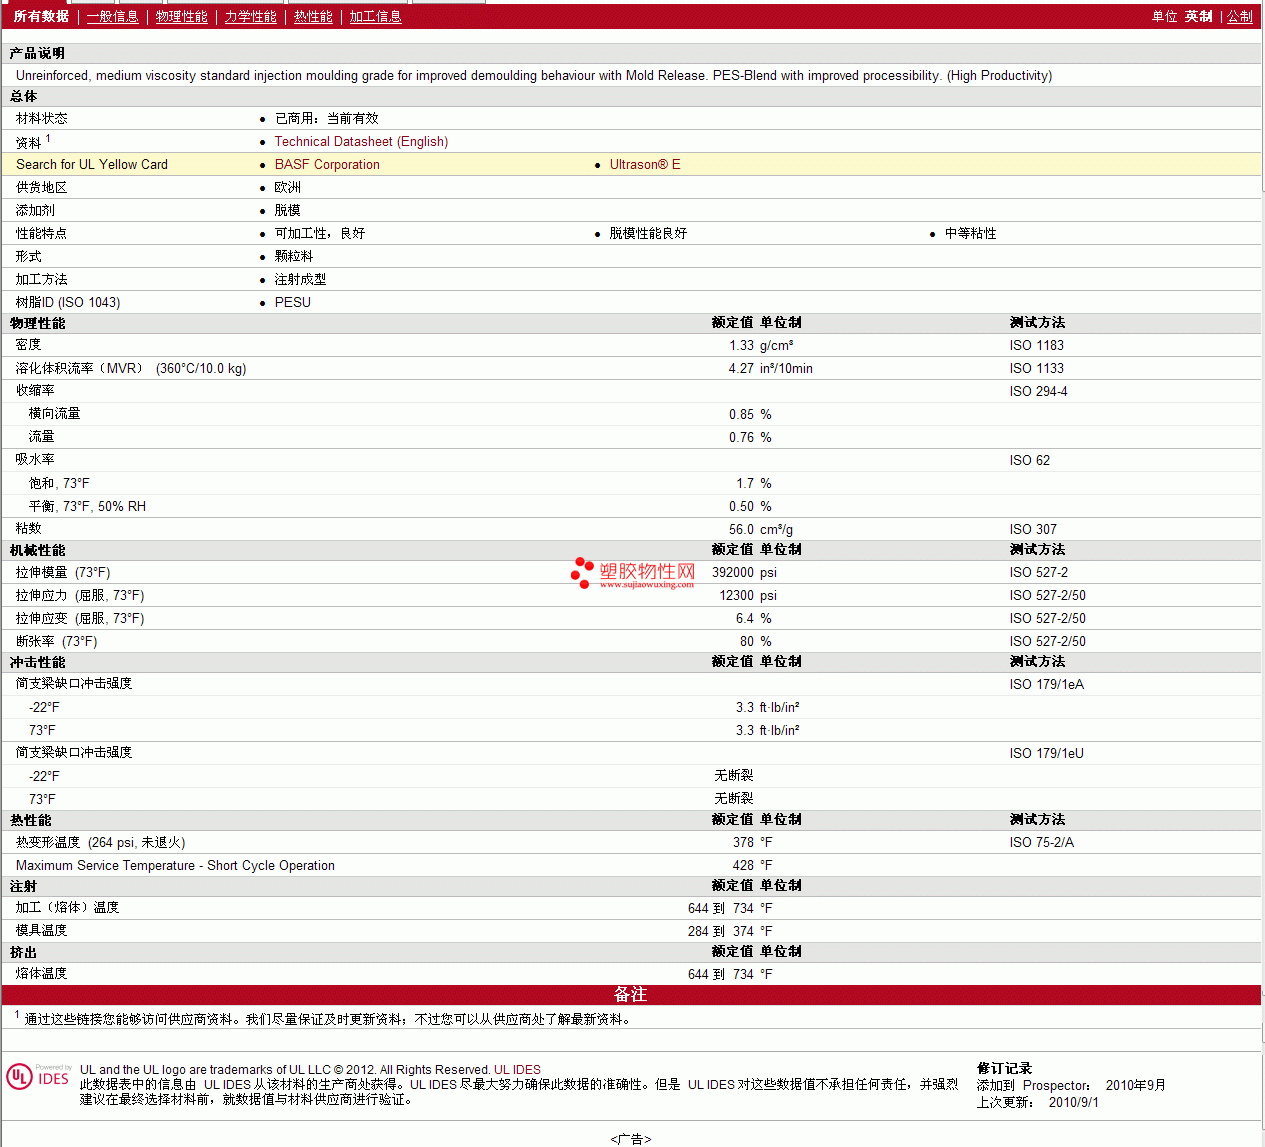Select the 修订记录 heading
Image resolution: width=1265 pixels, height=1147 pixels.
1004,1069
